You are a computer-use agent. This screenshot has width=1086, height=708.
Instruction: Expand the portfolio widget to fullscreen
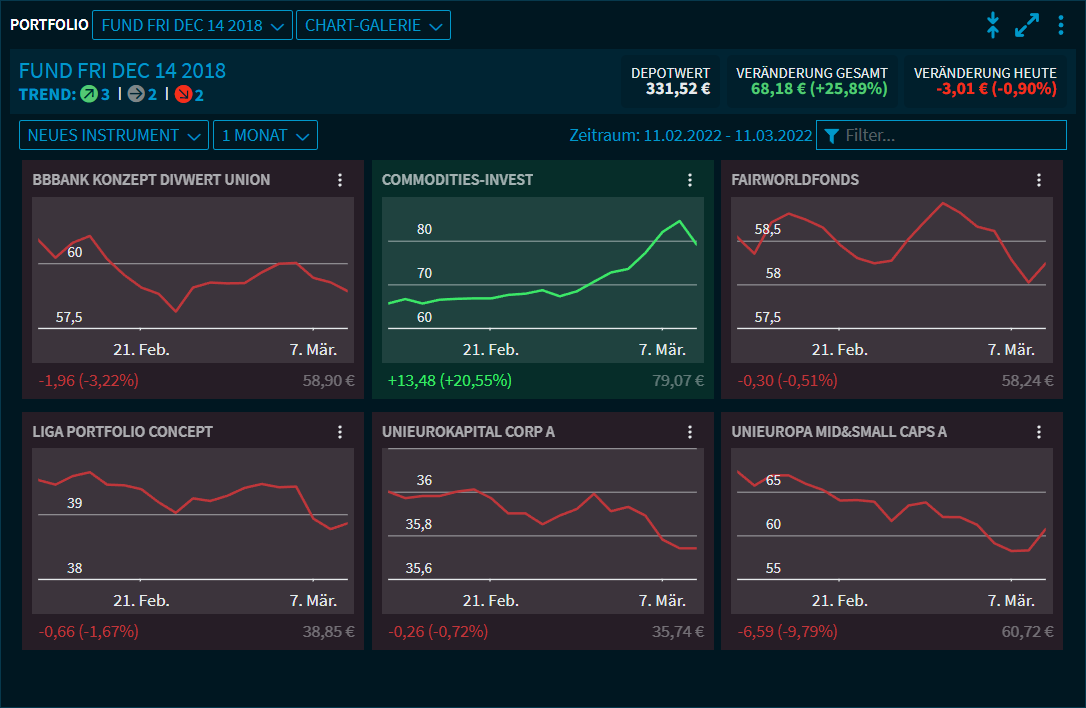coord(1027,25)
